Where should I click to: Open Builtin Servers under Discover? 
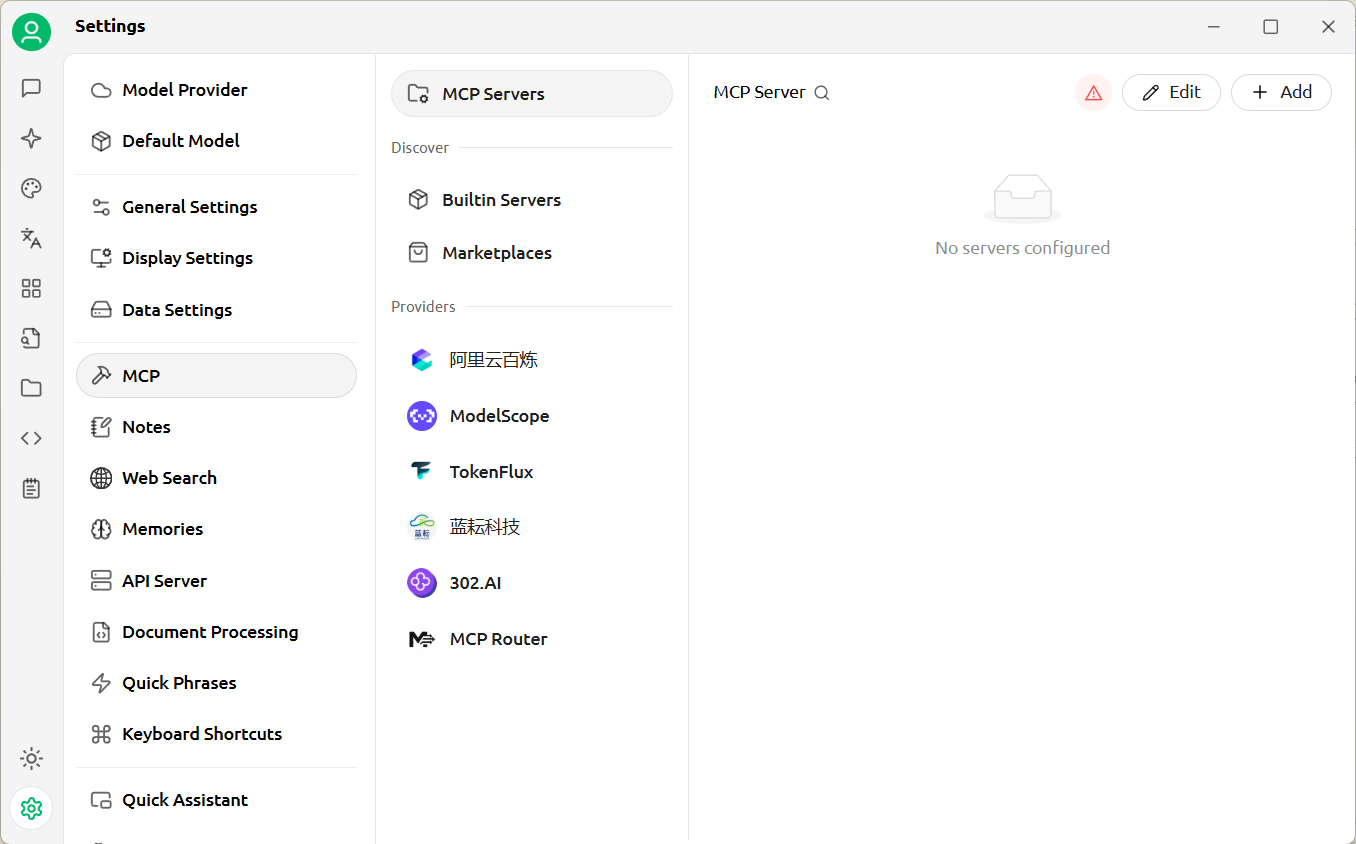click(x=532, y=200)
